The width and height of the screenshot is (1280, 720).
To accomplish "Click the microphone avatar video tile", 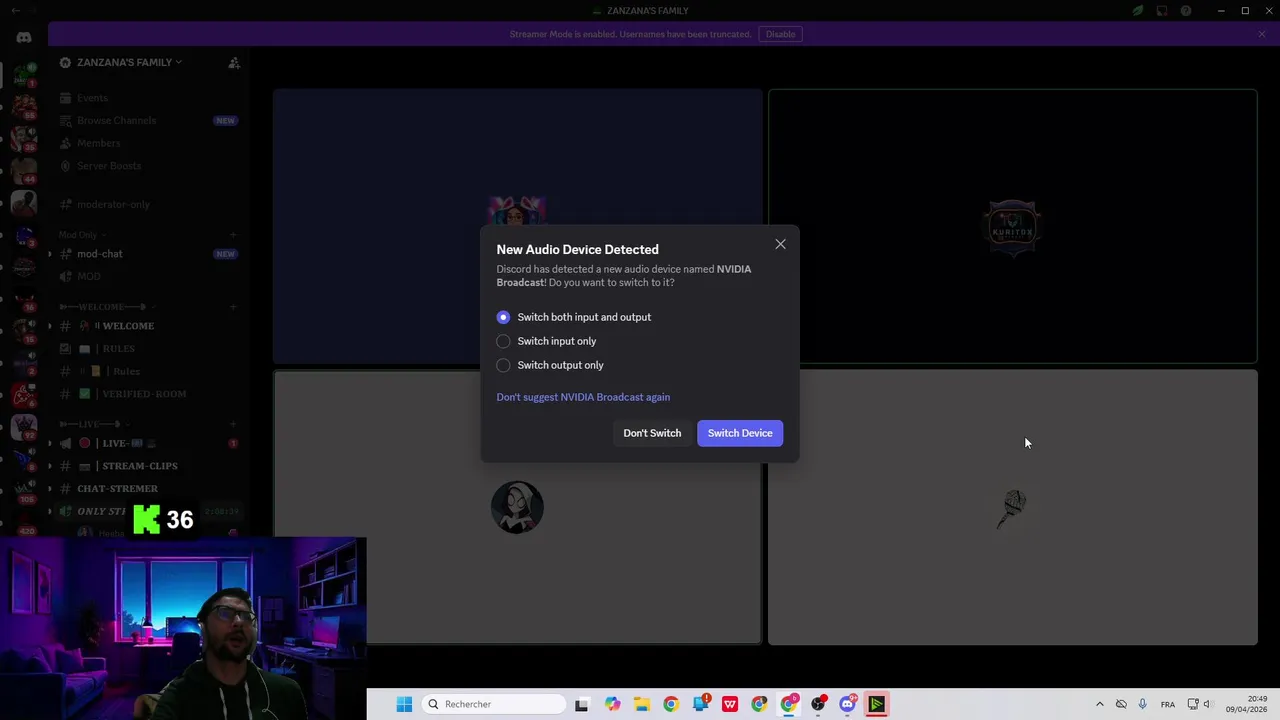I will point(1012,507).
